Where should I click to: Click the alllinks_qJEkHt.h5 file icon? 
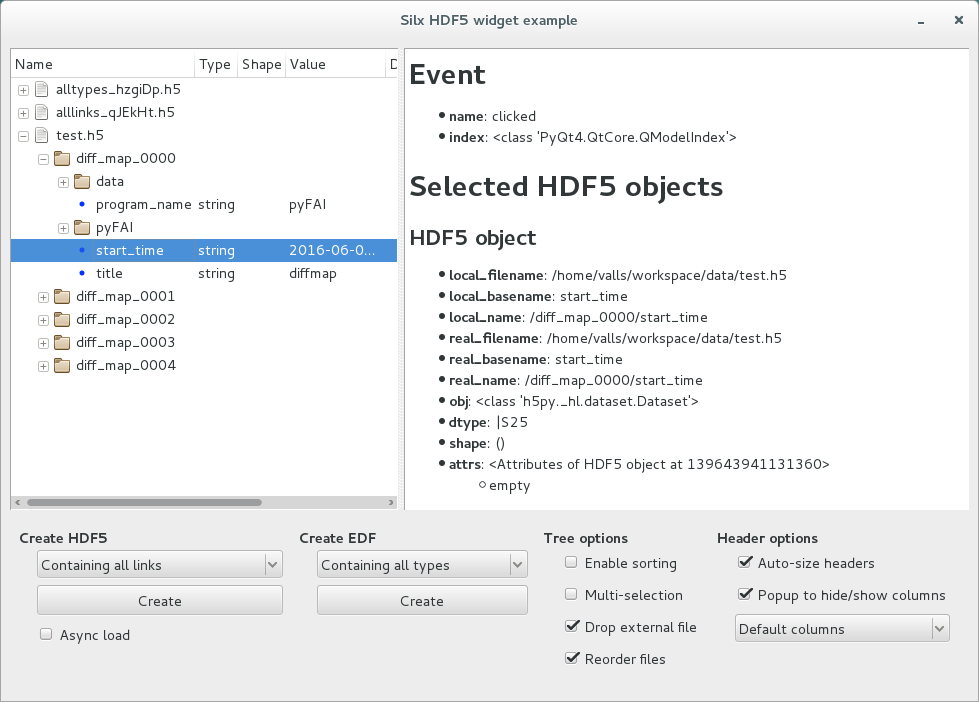(x=42, y=113)
